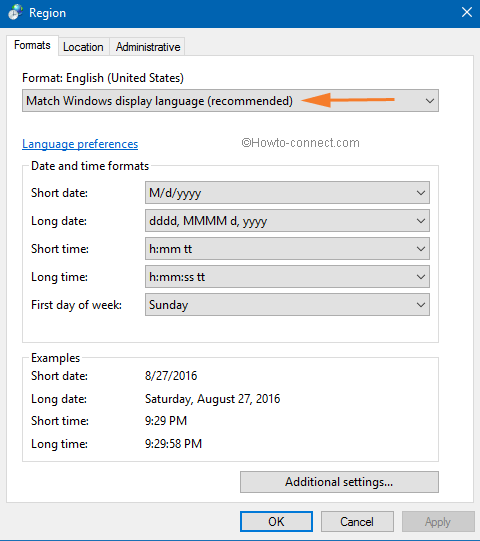Select the example short time 9:29 PM
Image resolution: width=480 pixels, height=541 pixels.
[x=166, y=421]
